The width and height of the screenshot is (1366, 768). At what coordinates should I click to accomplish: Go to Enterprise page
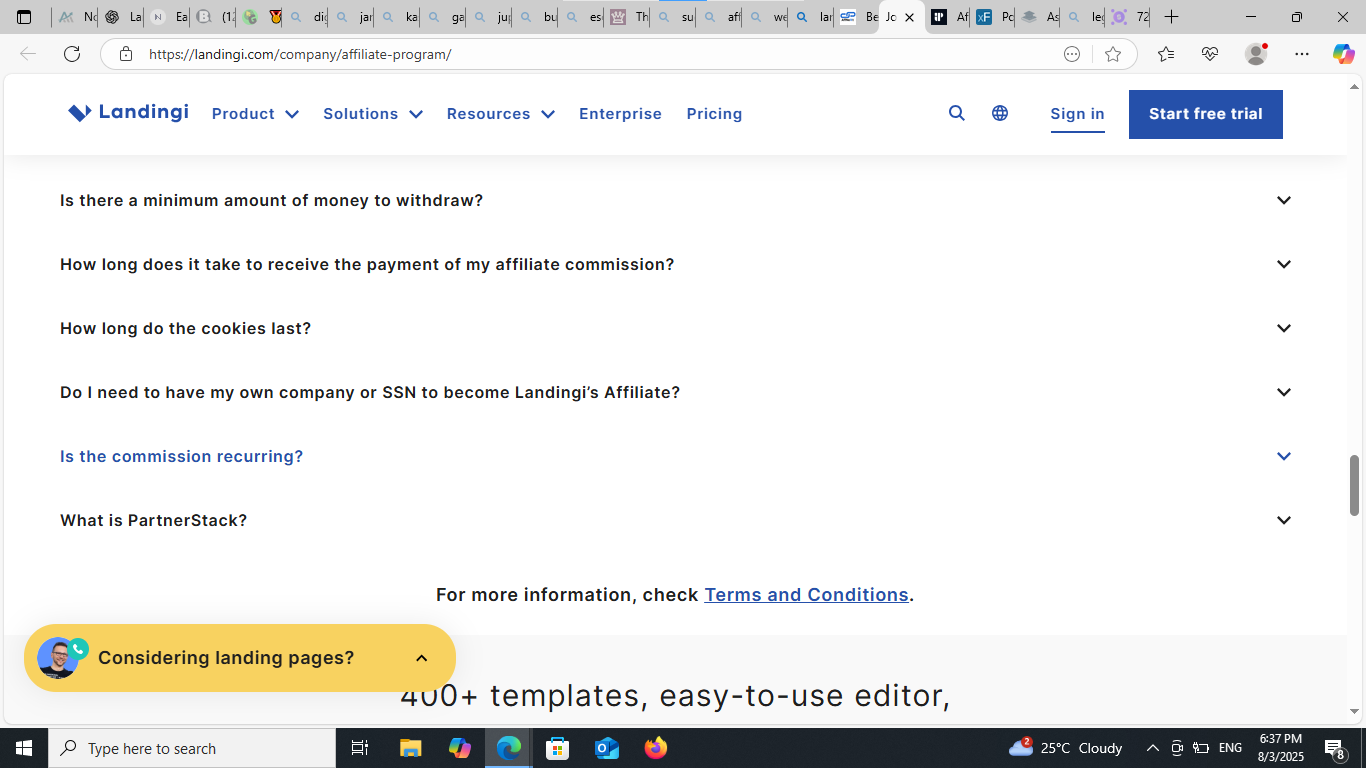click(x=620, y=114)
